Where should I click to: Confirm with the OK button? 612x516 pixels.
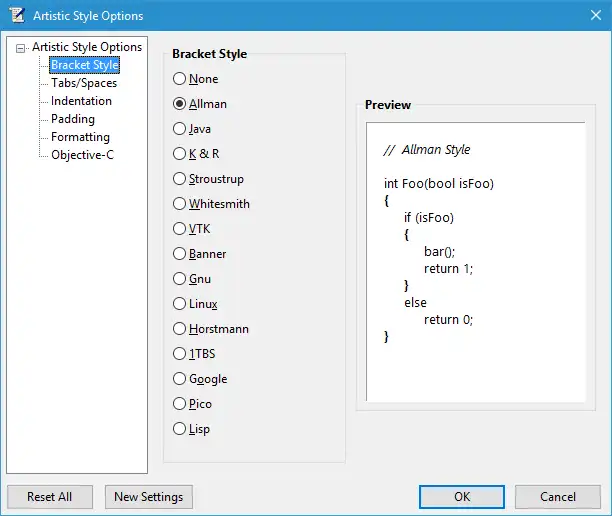[x=462, y=497]
